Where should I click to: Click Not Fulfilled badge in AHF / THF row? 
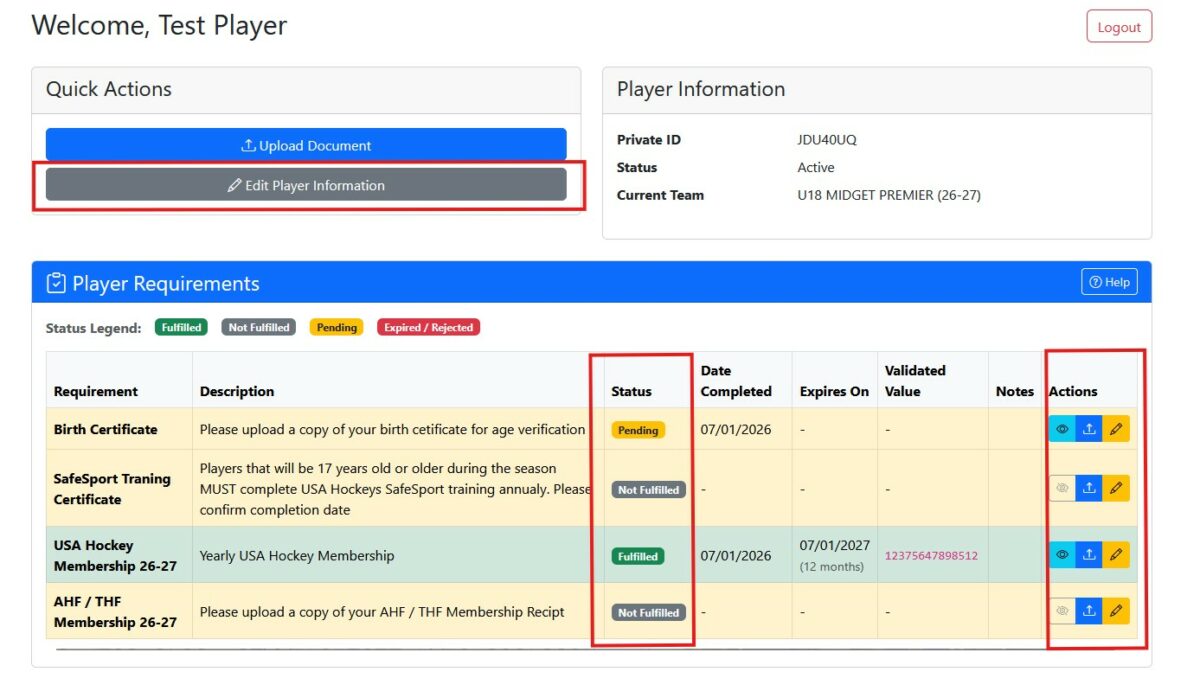(649, 612)
